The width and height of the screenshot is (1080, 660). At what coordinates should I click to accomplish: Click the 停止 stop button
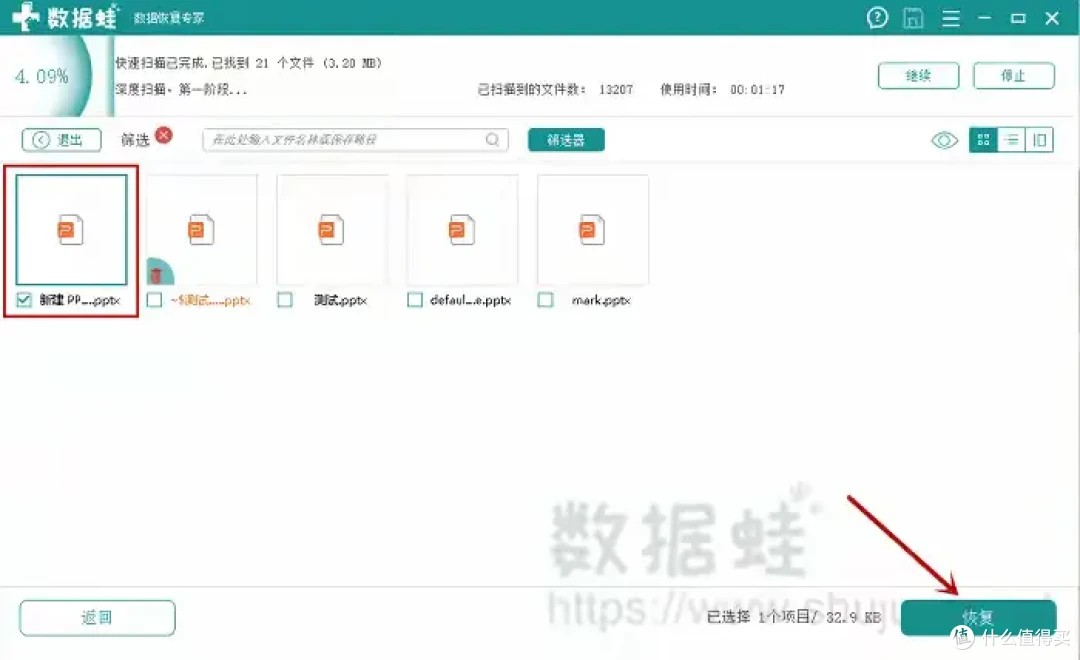(1013, 76)
